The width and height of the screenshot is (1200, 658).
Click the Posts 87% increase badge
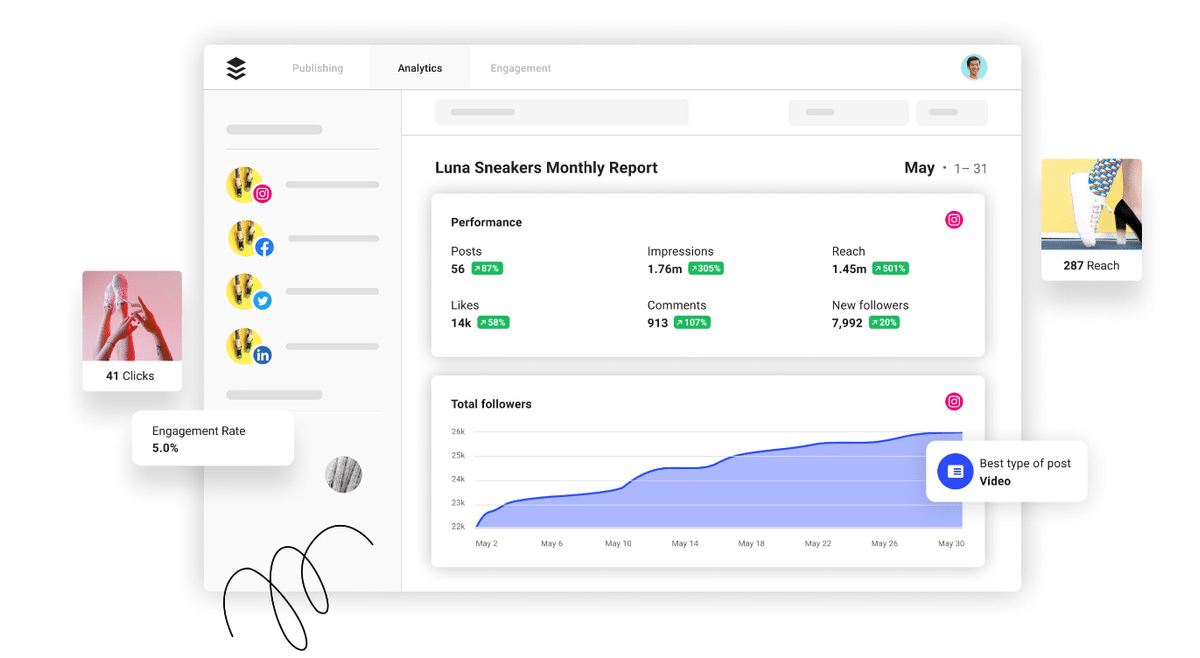point(487,269)
